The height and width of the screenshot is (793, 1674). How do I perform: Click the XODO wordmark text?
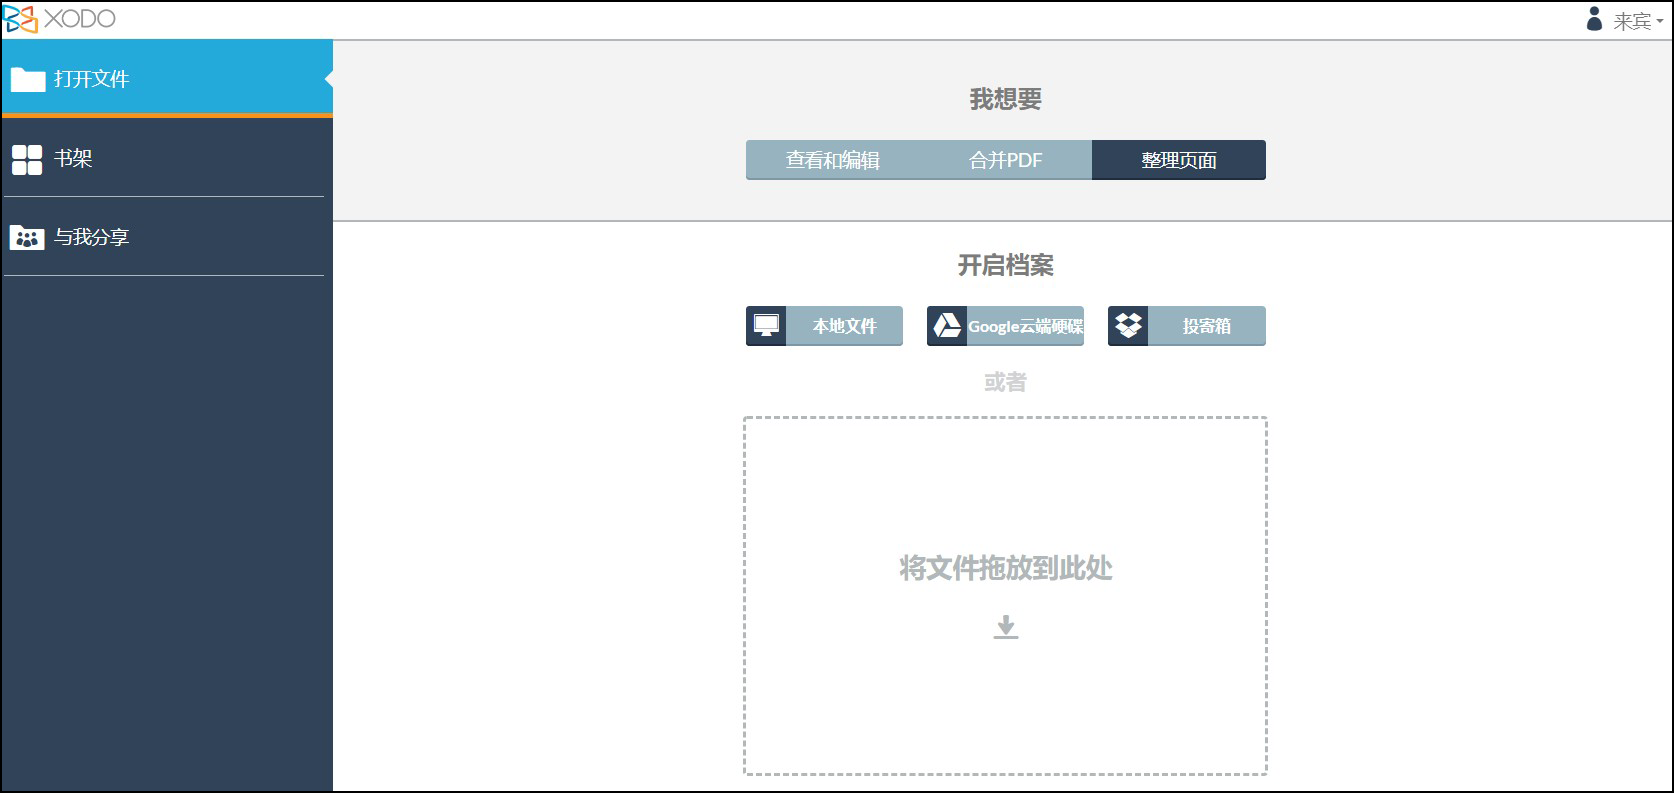80,19
